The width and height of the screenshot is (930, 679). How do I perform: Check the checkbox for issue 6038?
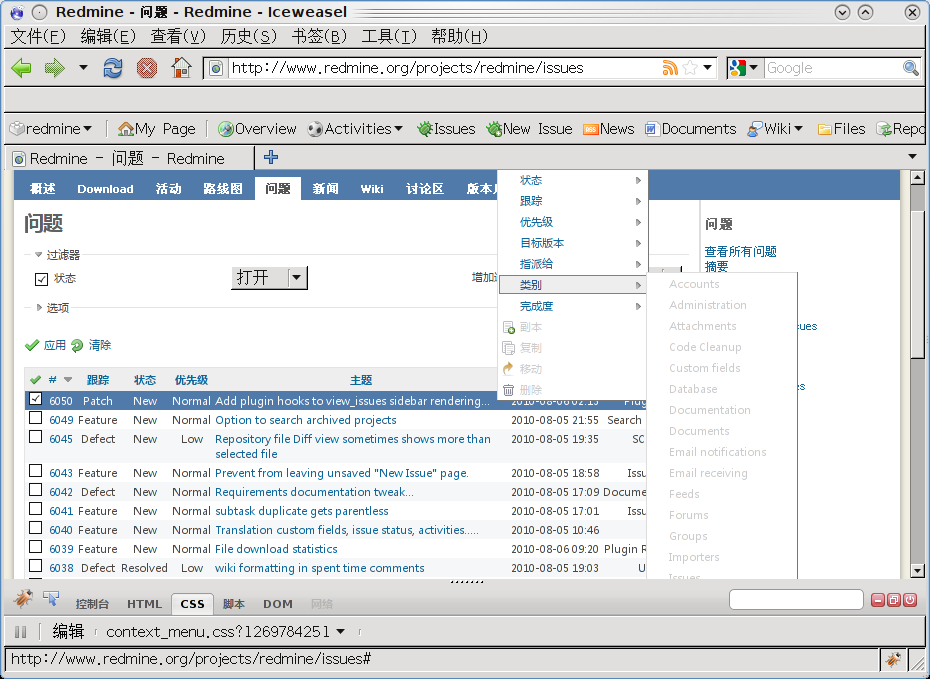click(x=36, y=566)
